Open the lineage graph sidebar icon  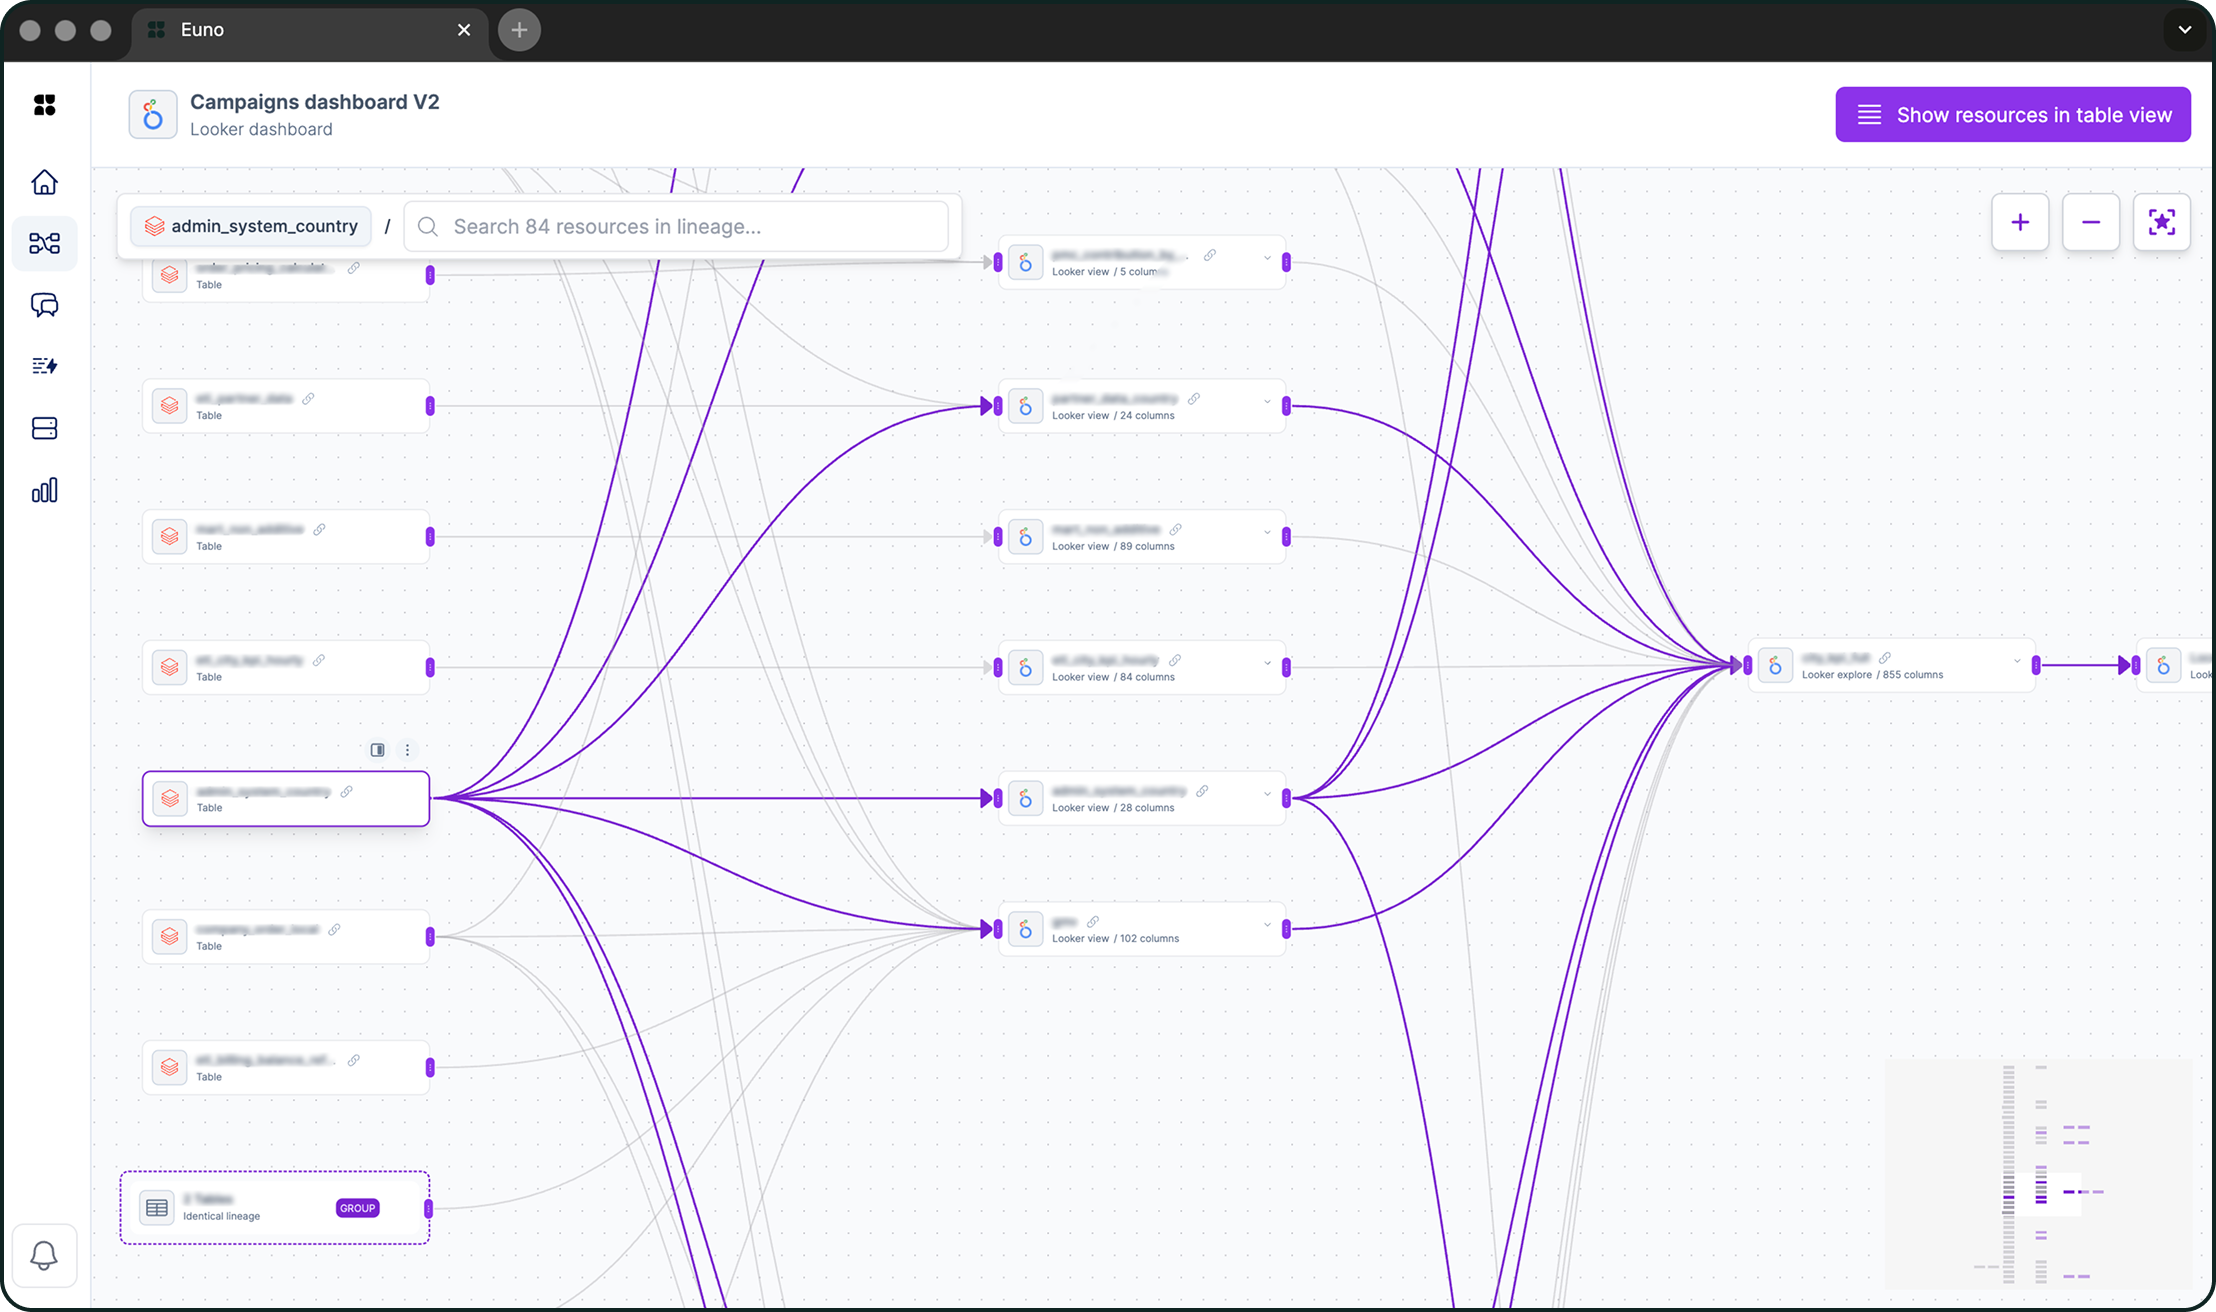[x=44, y=243]
